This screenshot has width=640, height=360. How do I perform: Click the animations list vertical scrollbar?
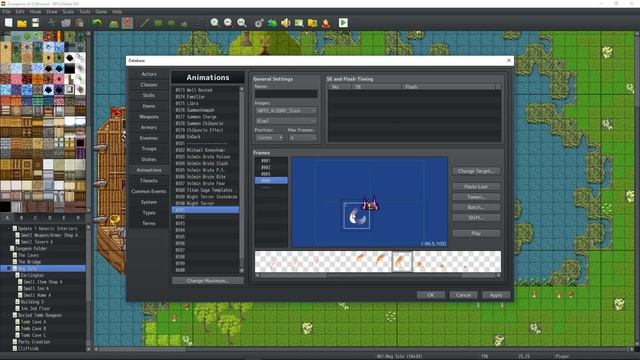(242, 180)
